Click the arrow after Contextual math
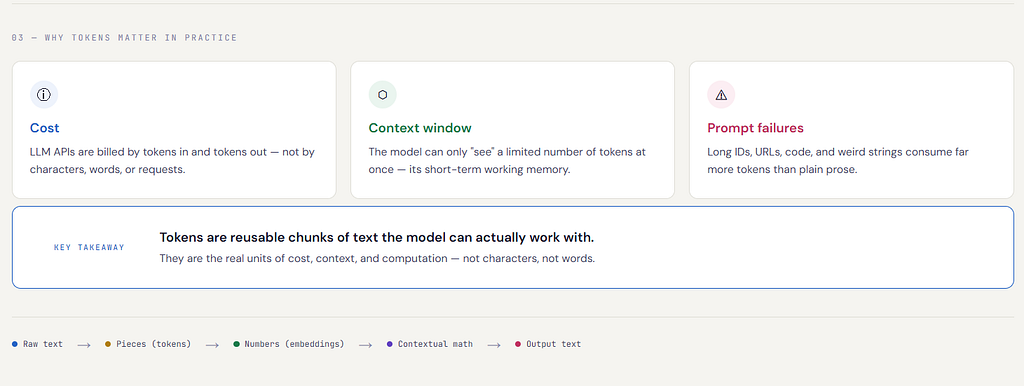Screen dimensions: 1024x386 [x=494, y=344]
